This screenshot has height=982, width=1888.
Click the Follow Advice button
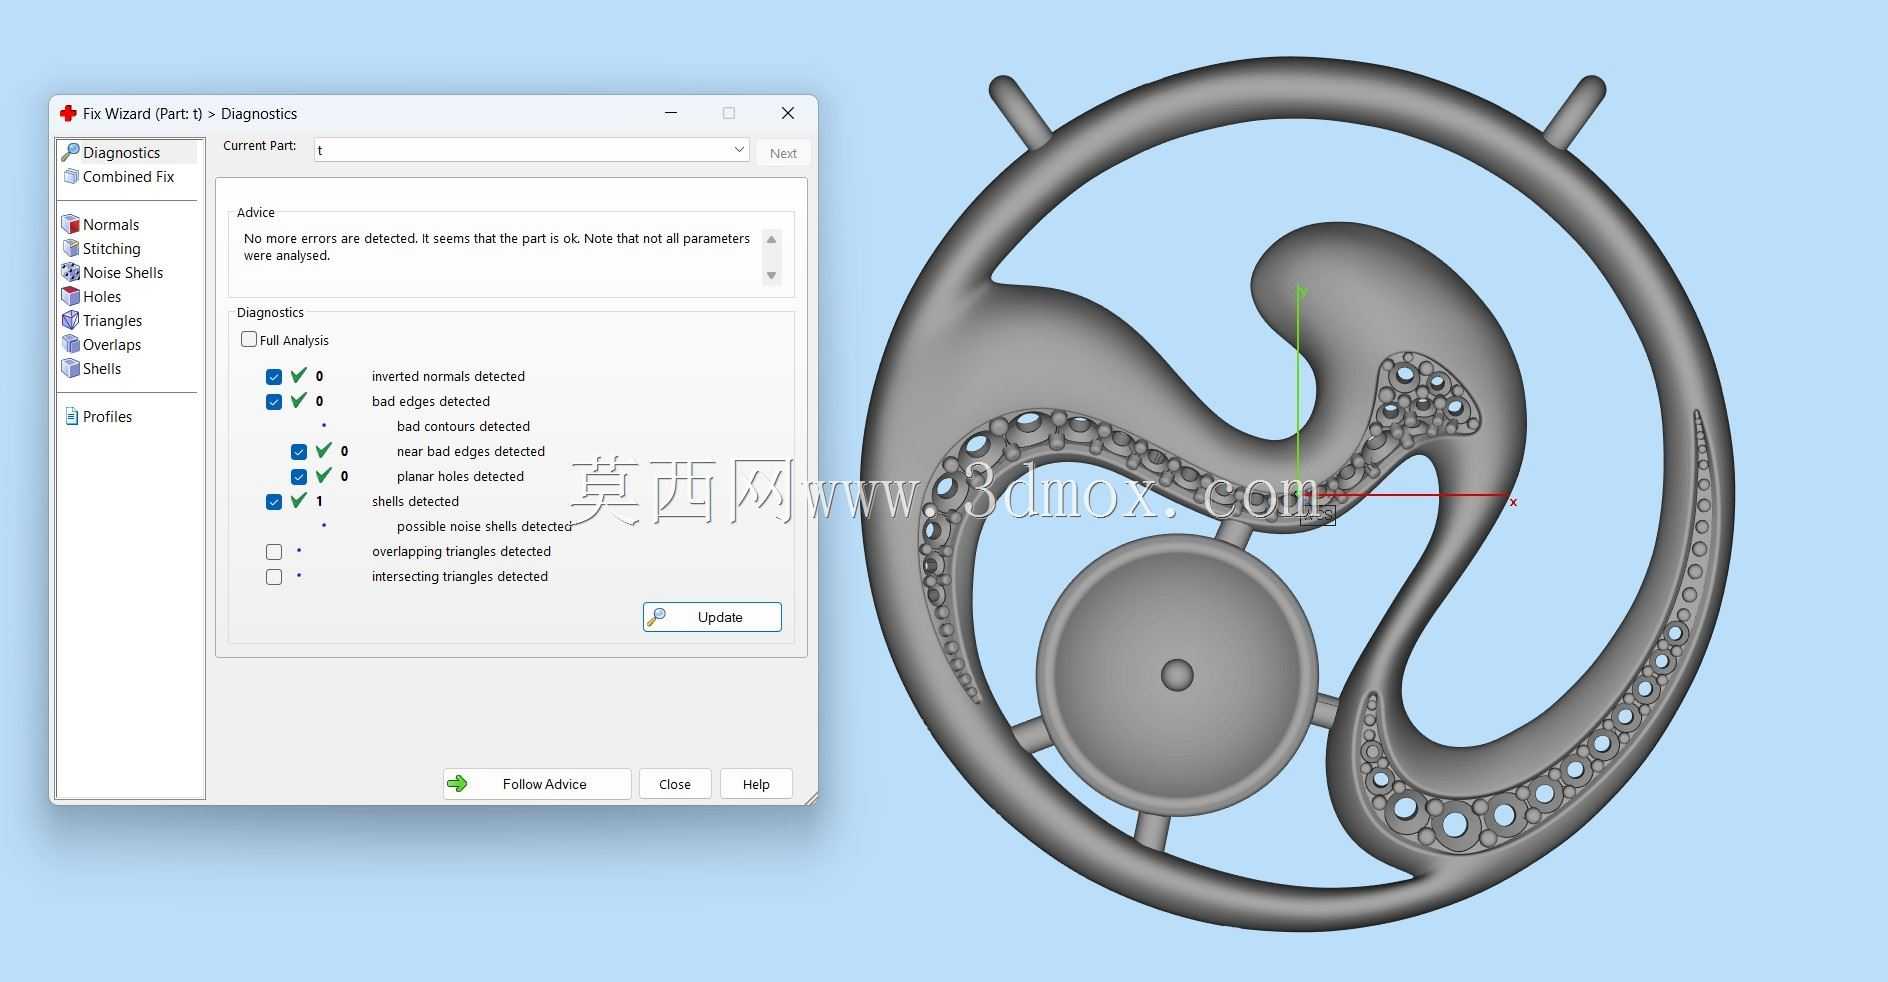click(537, 784)
